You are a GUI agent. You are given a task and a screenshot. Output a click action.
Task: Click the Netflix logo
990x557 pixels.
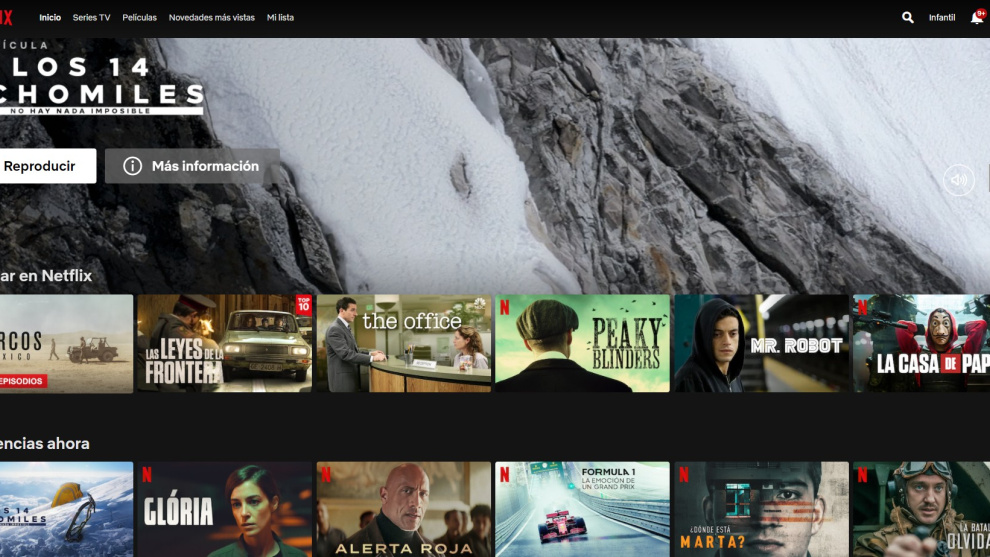(6, 17)
